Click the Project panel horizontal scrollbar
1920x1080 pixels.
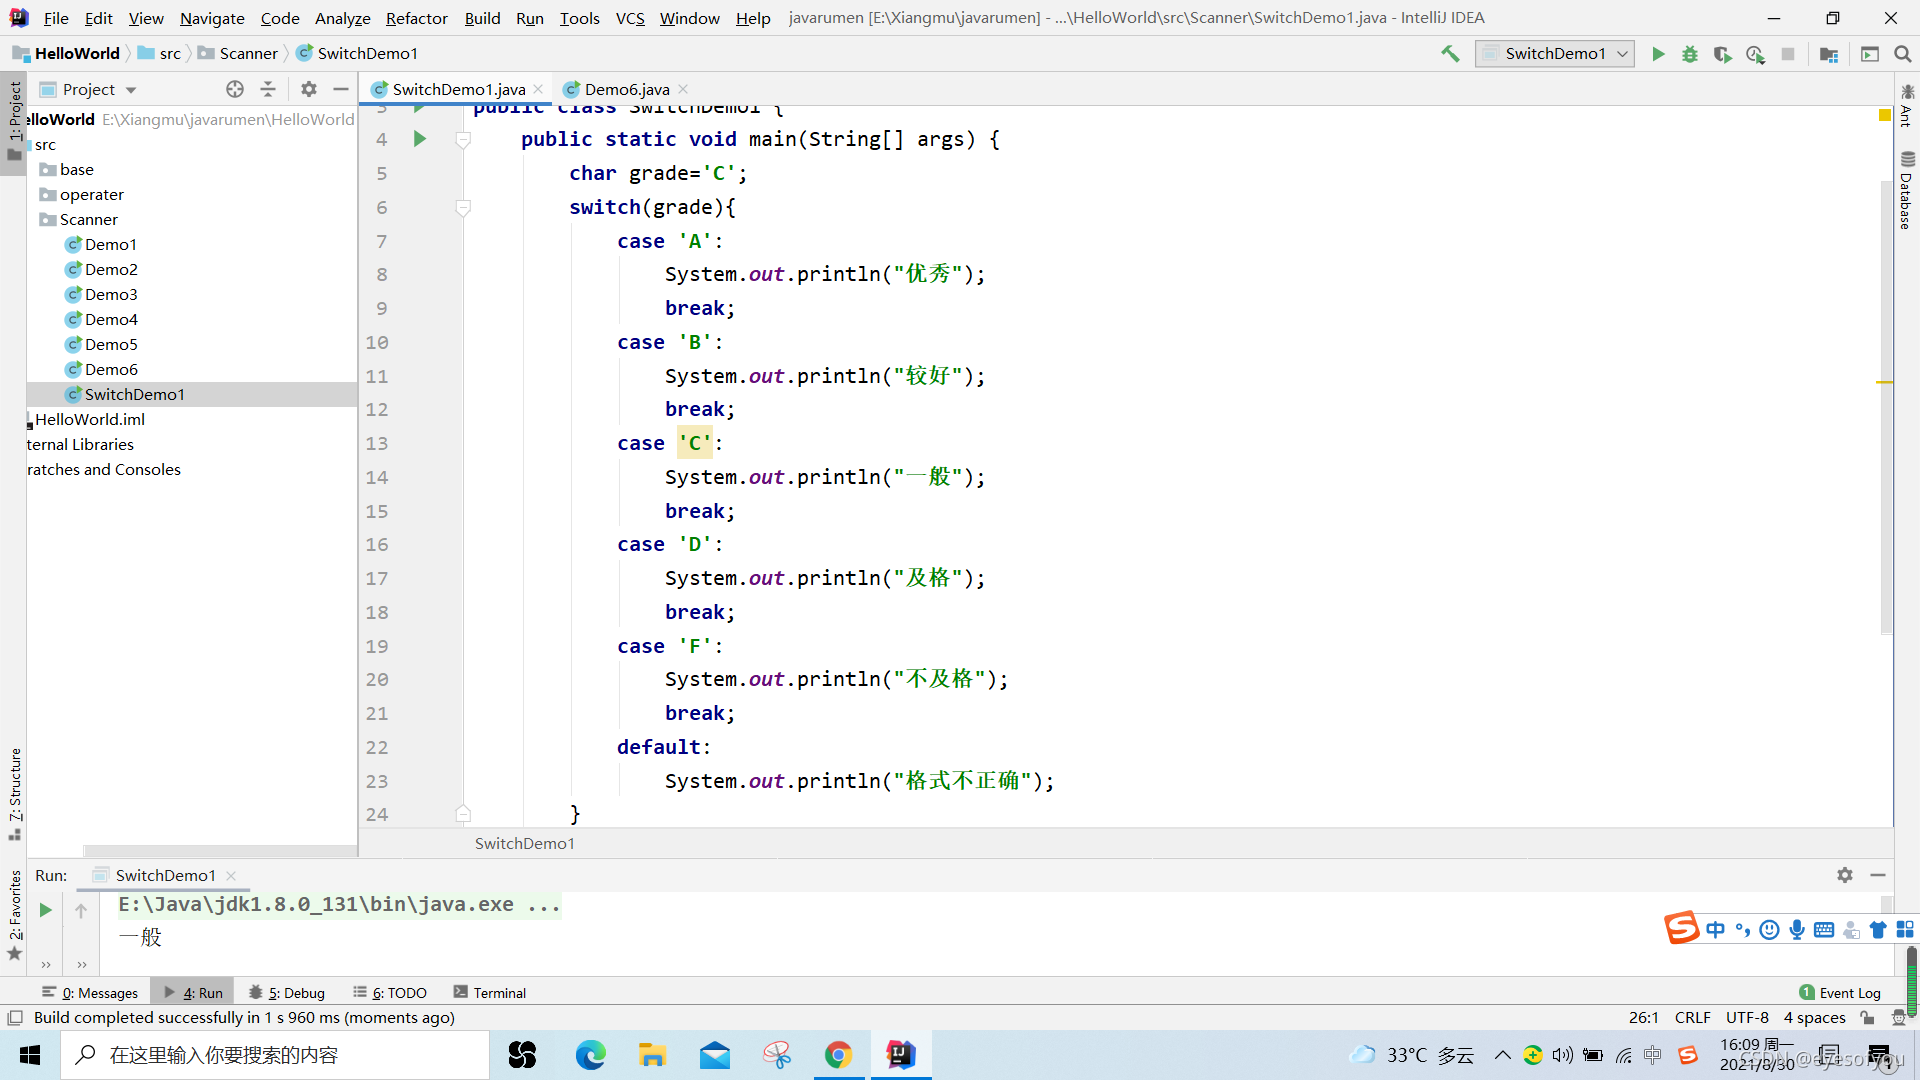click(220, 851)
